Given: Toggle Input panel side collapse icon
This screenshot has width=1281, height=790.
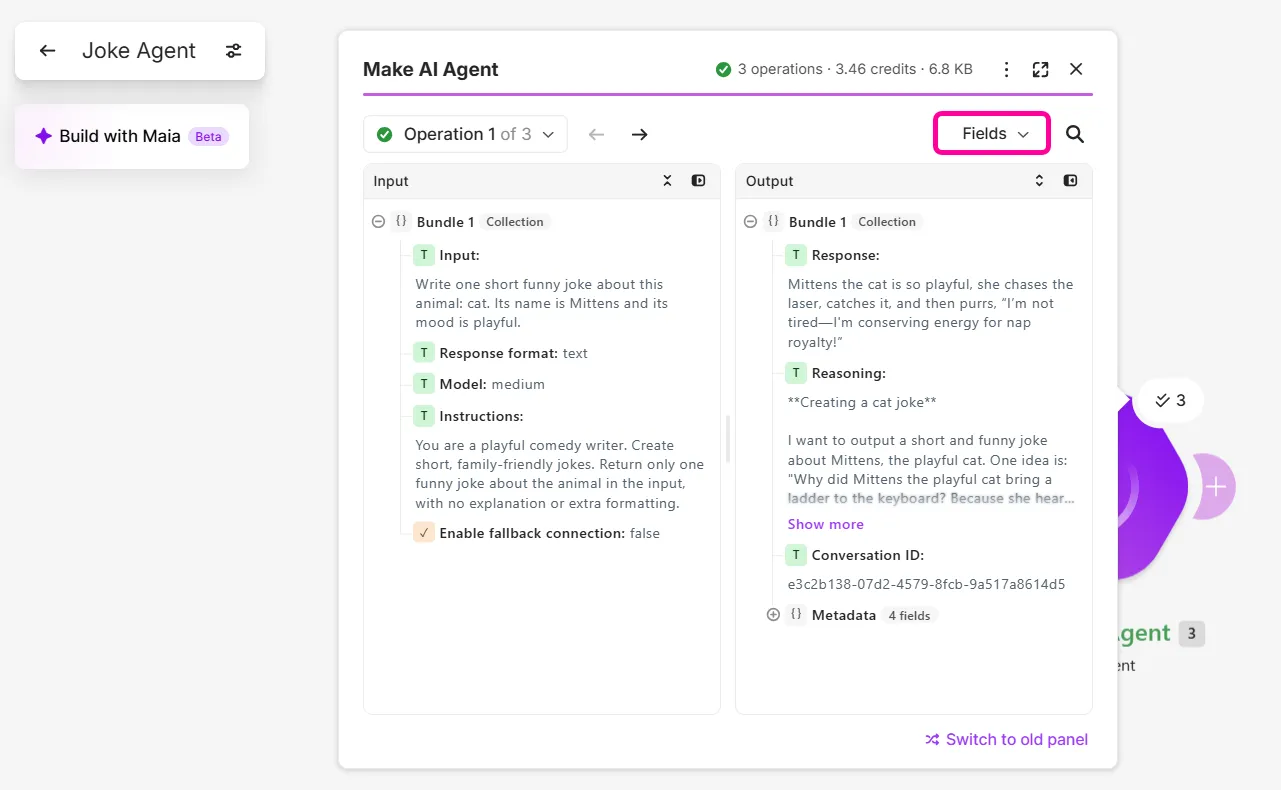Looking at the screenshot, I should (699, 181).
